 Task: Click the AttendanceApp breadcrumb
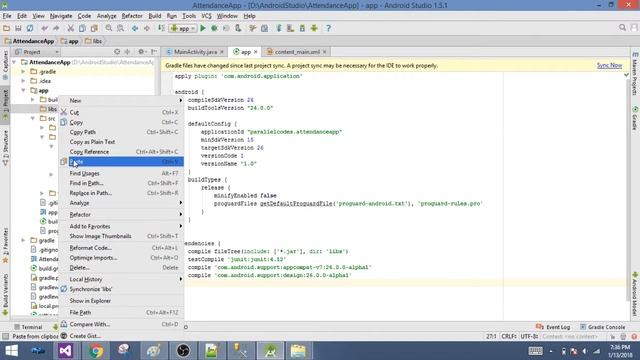[x=29, y=41]
